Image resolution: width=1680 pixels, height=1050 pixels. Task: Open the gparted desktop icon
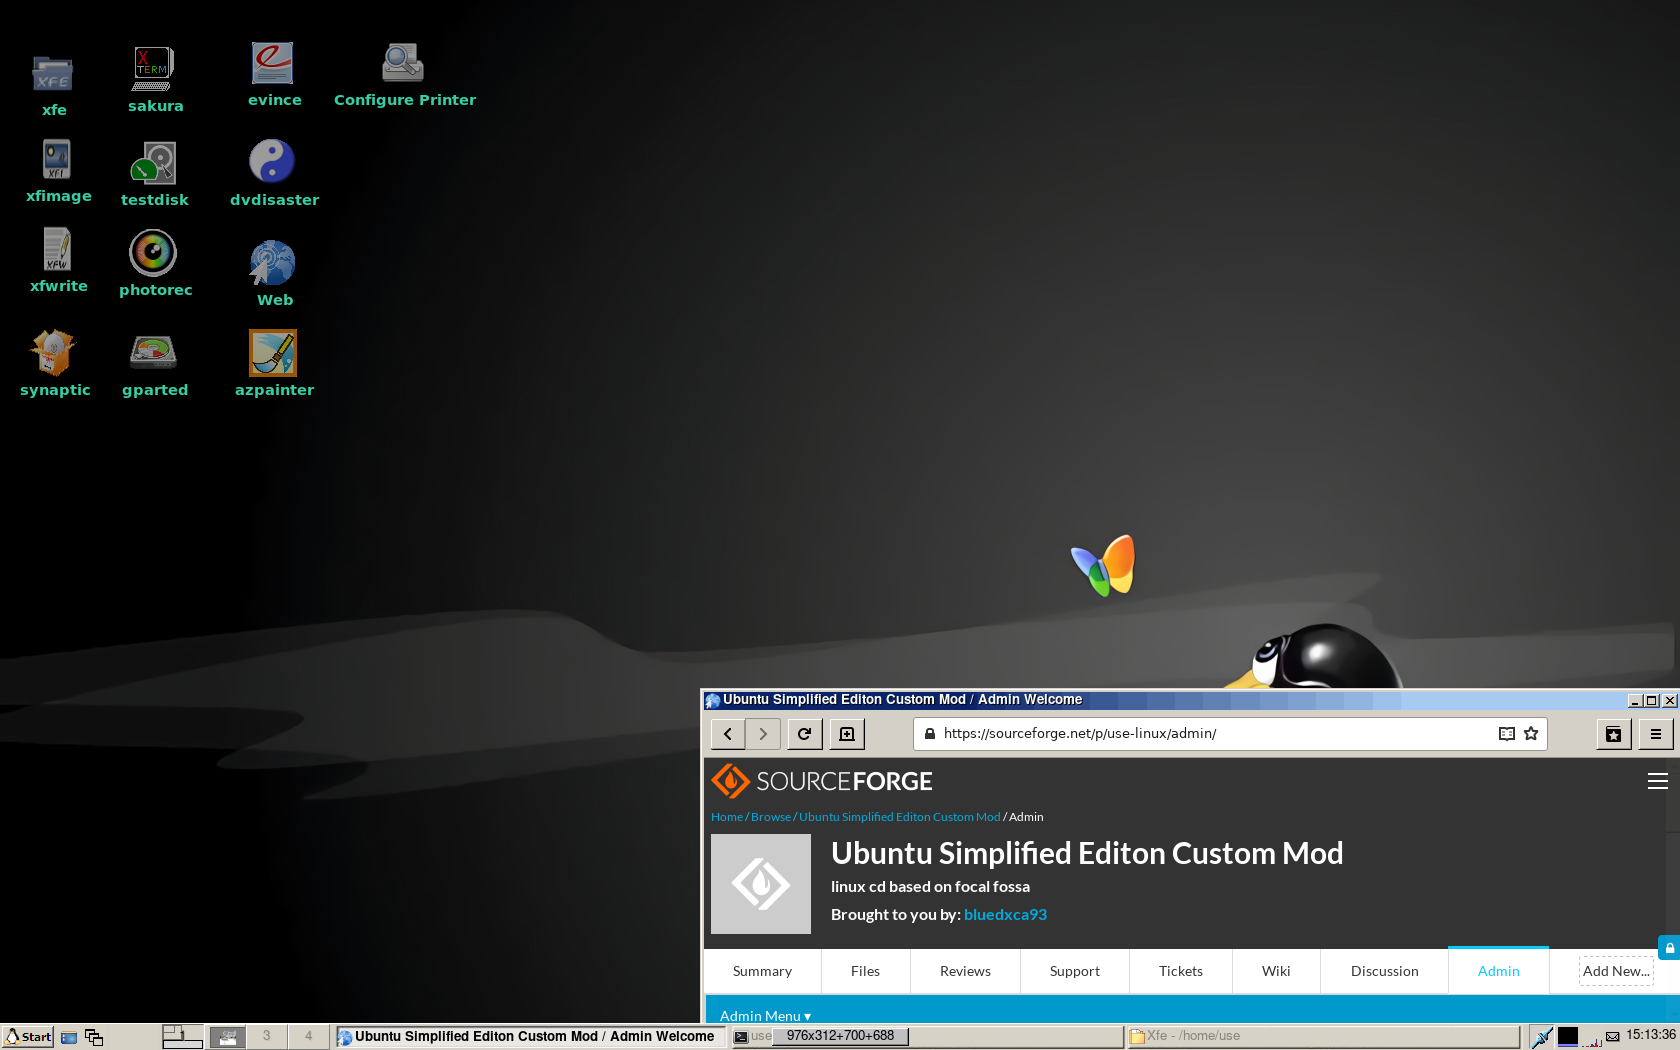pos(154,365)
